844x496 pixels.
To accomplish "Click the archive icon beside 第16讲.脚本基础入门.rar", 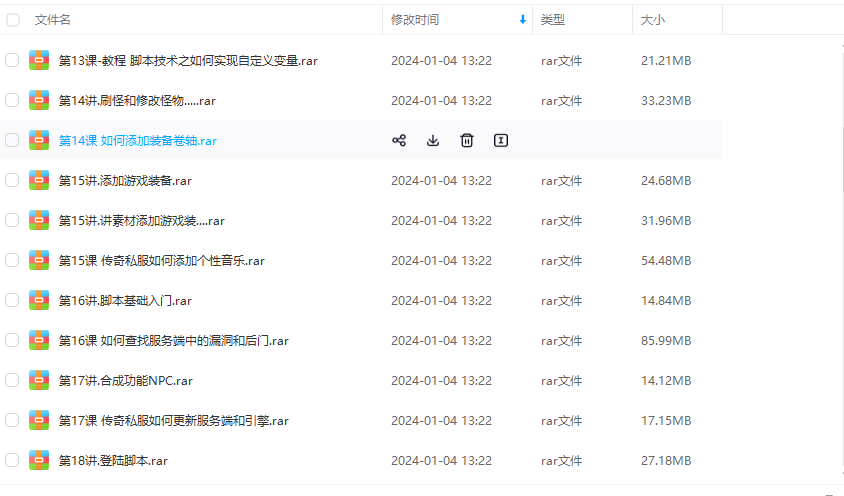I will (39, 300).
